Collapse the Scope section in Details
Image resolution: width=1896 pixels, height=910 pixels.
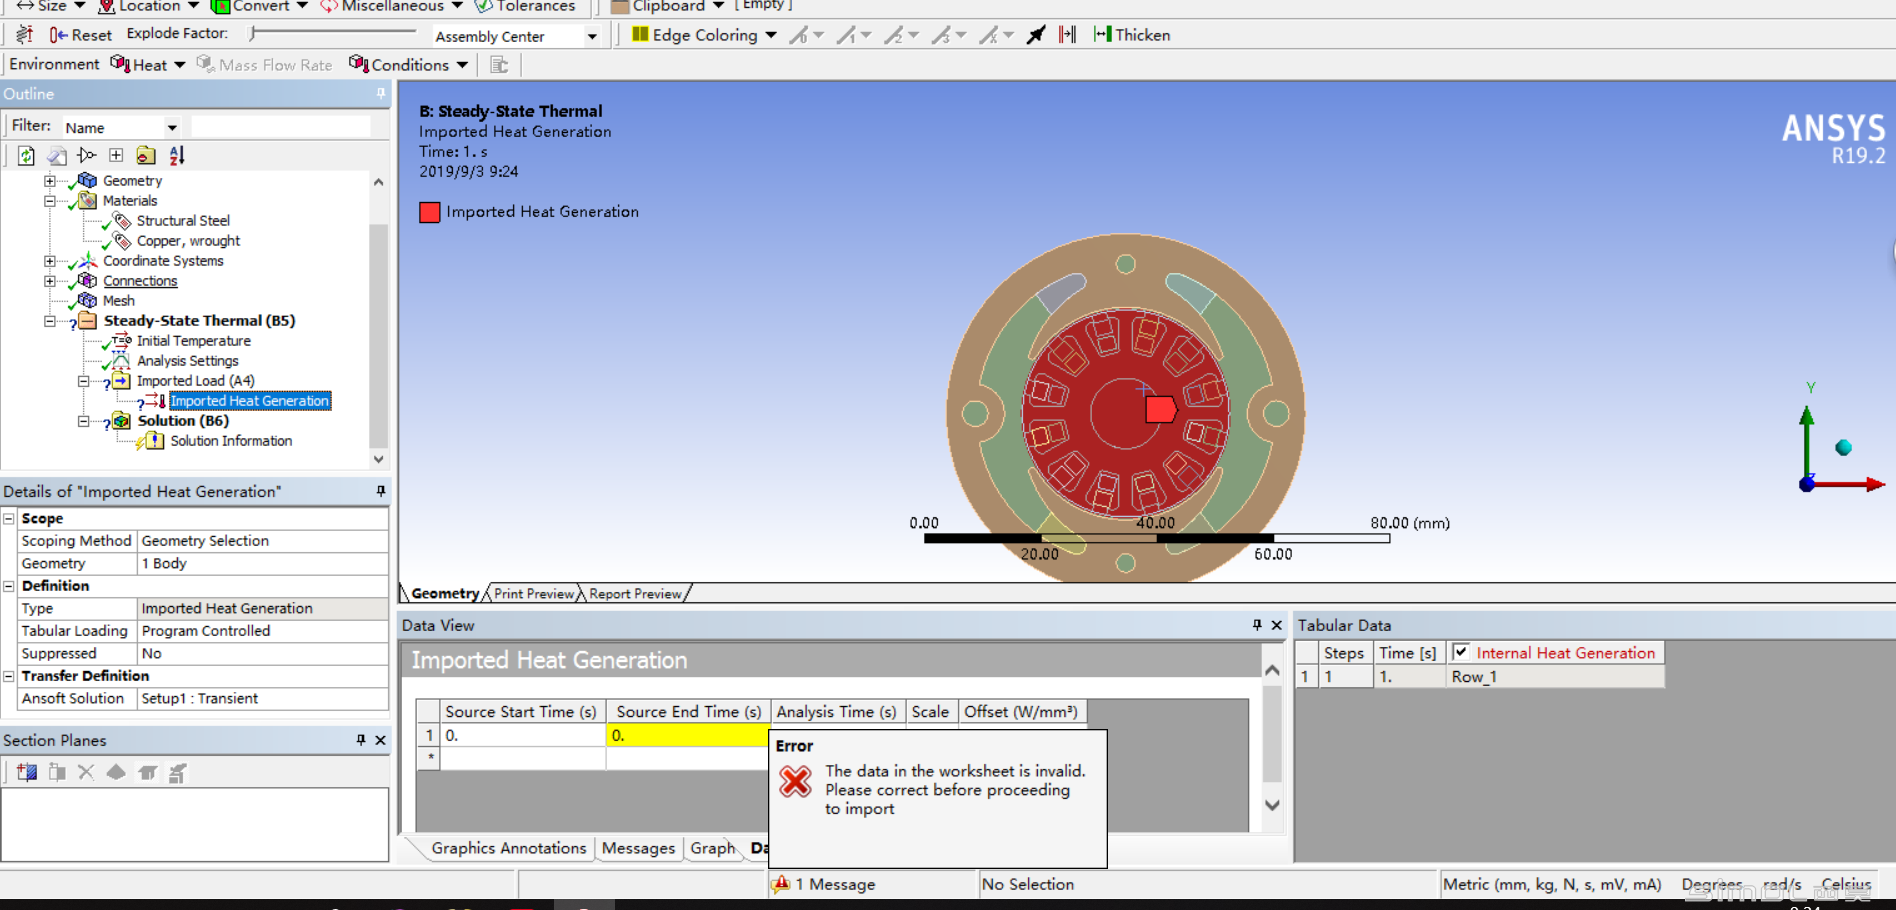tap(9, 518)
